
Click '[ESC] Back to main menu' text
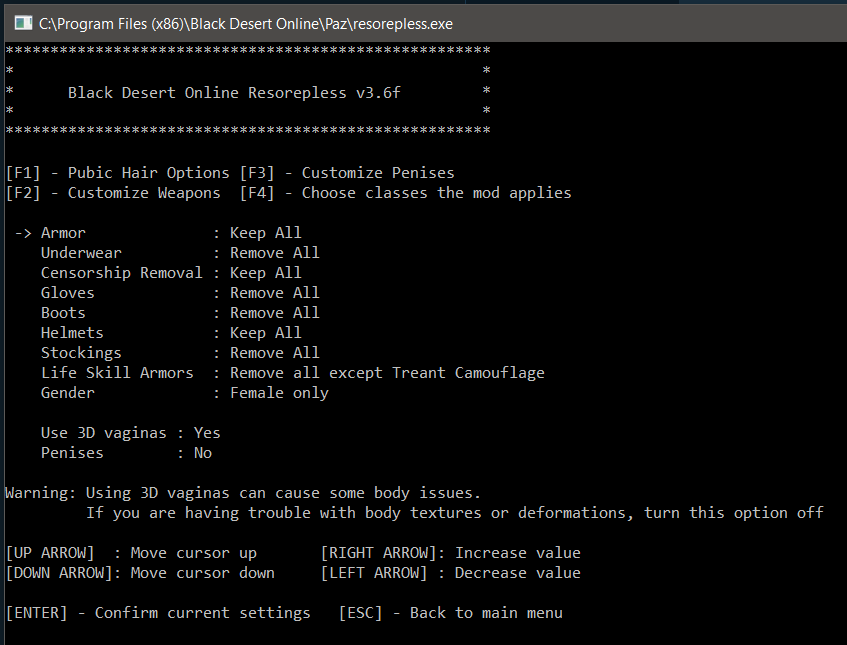point(450,613)
